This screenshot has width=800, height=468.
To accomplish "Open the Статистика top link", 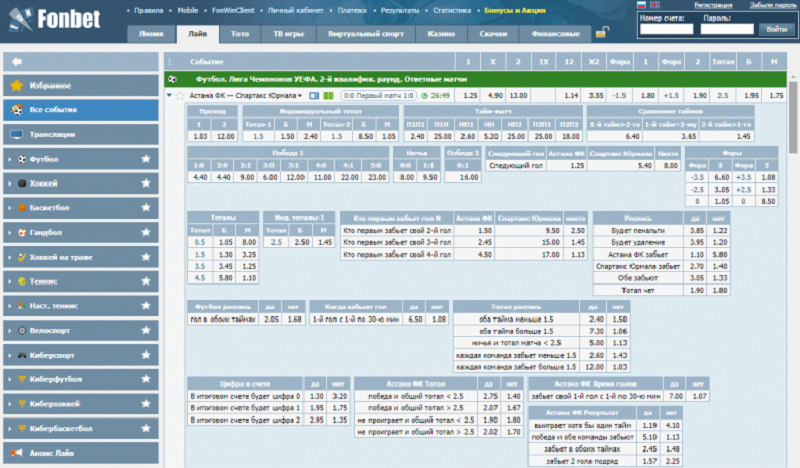I will (452, 10).
